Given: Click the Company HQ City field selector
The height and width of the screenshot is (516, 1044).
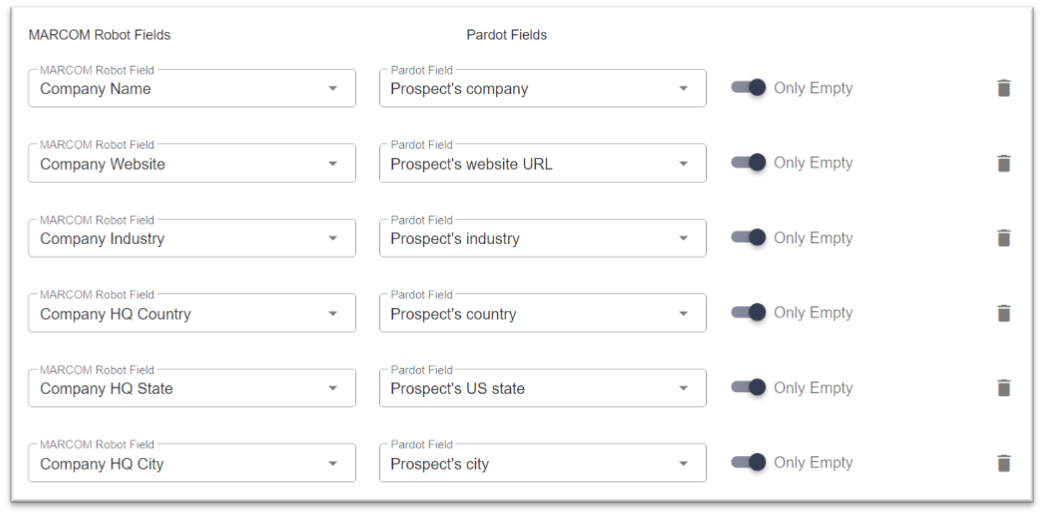Looking at the screenshot, I should pyautogui.click(x=192, y=463).
